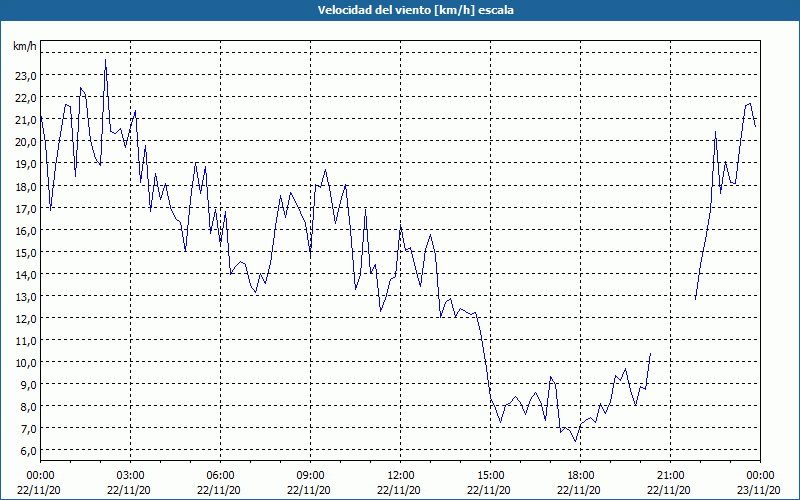Screen dimensions: 800x500
Task: Click the '22,0' y-axis value
Action: pos(26,97)
